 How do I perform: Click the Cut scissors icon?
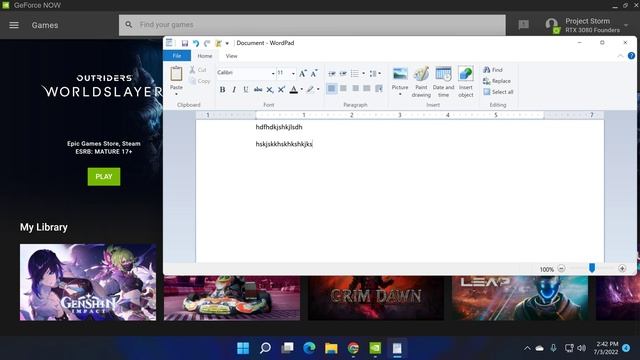tap(192, 70)
